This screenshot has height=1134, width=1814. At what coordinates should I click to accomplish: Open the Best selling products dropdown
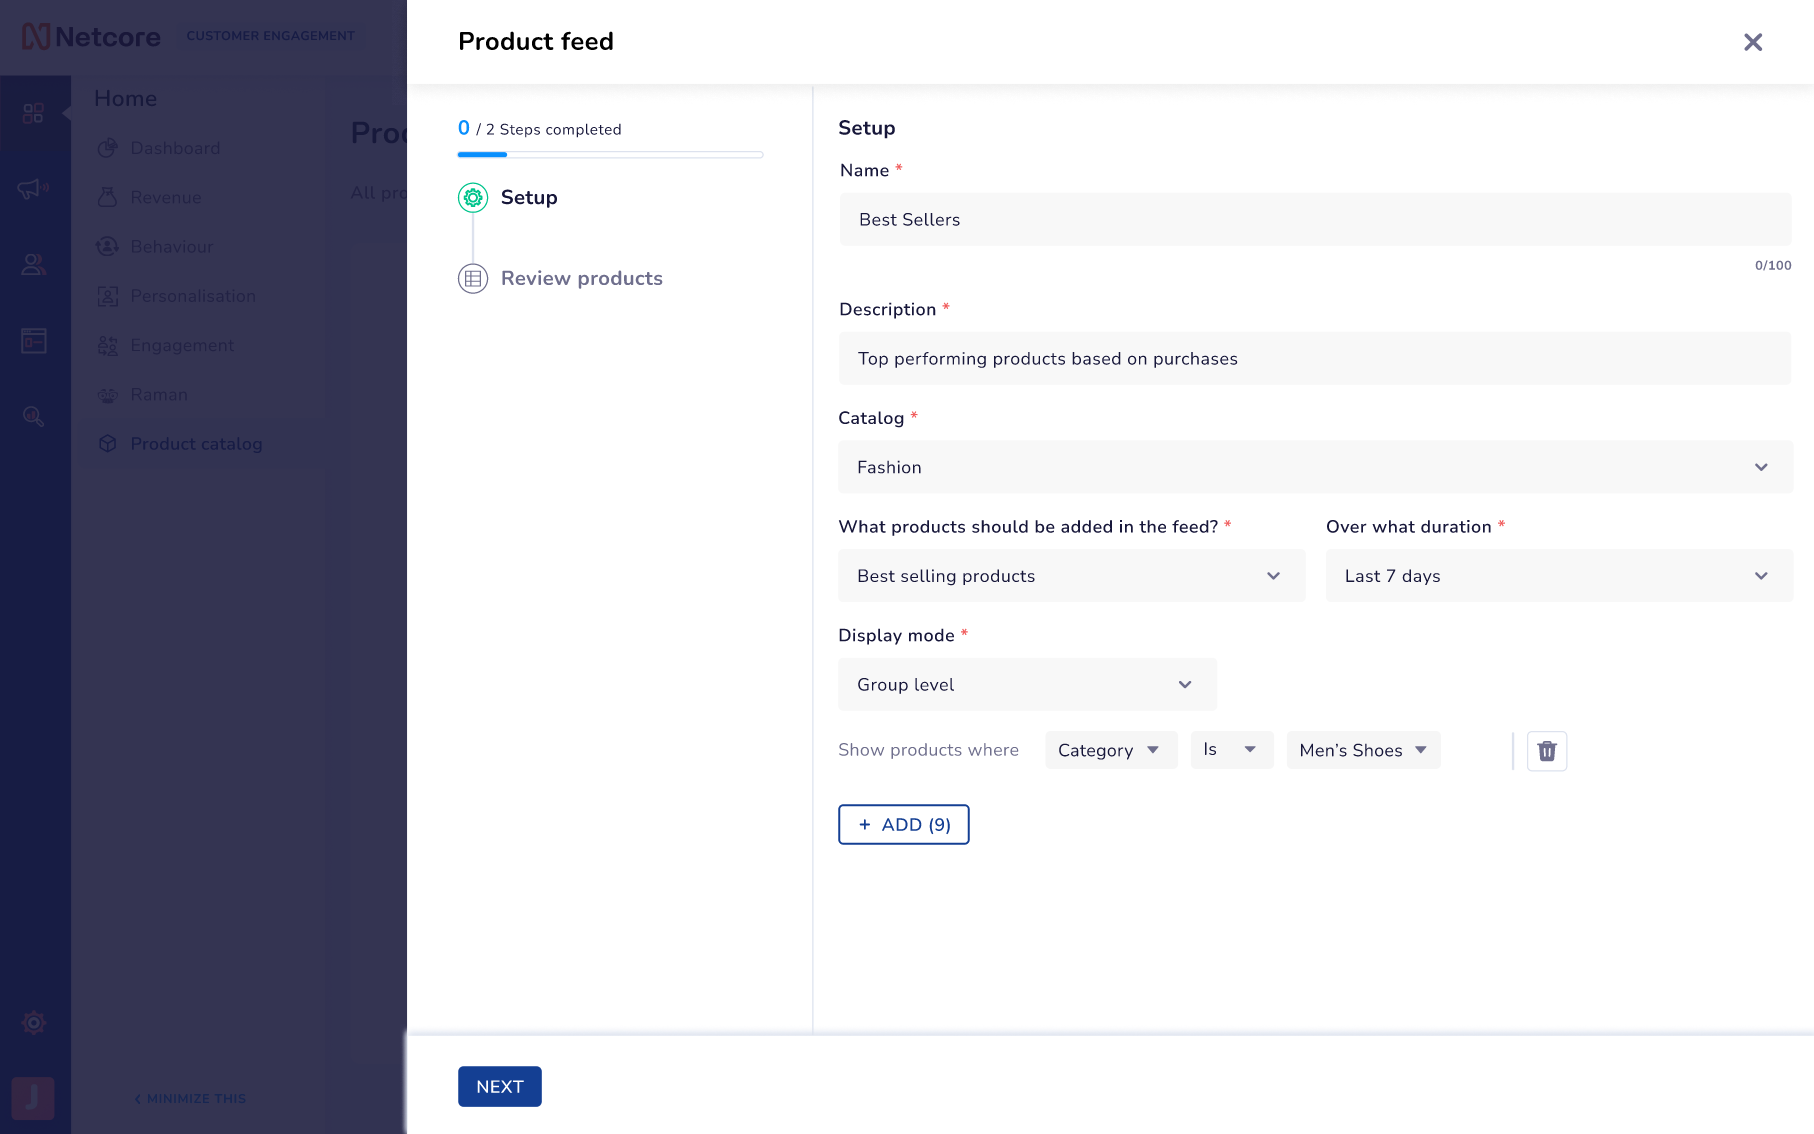coord(1071,576)
